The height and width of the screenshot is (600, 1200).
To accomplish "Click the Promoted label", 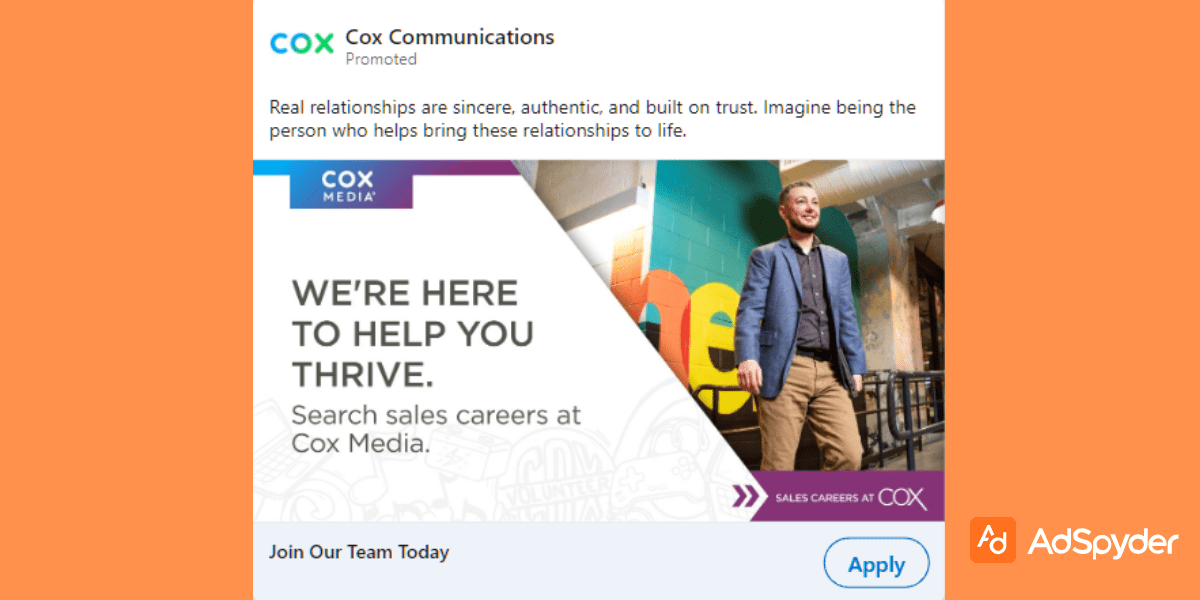I will 381,60.
